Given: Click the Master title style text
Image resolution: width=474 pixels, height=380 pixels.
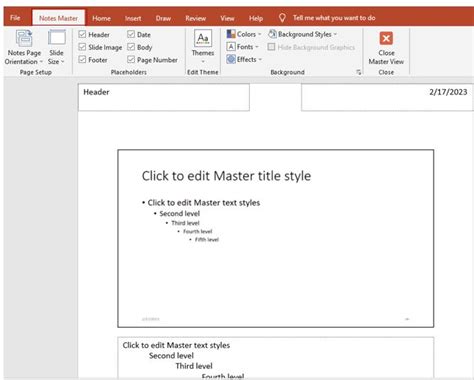Looking at the screenshot, I should point(226,176).
